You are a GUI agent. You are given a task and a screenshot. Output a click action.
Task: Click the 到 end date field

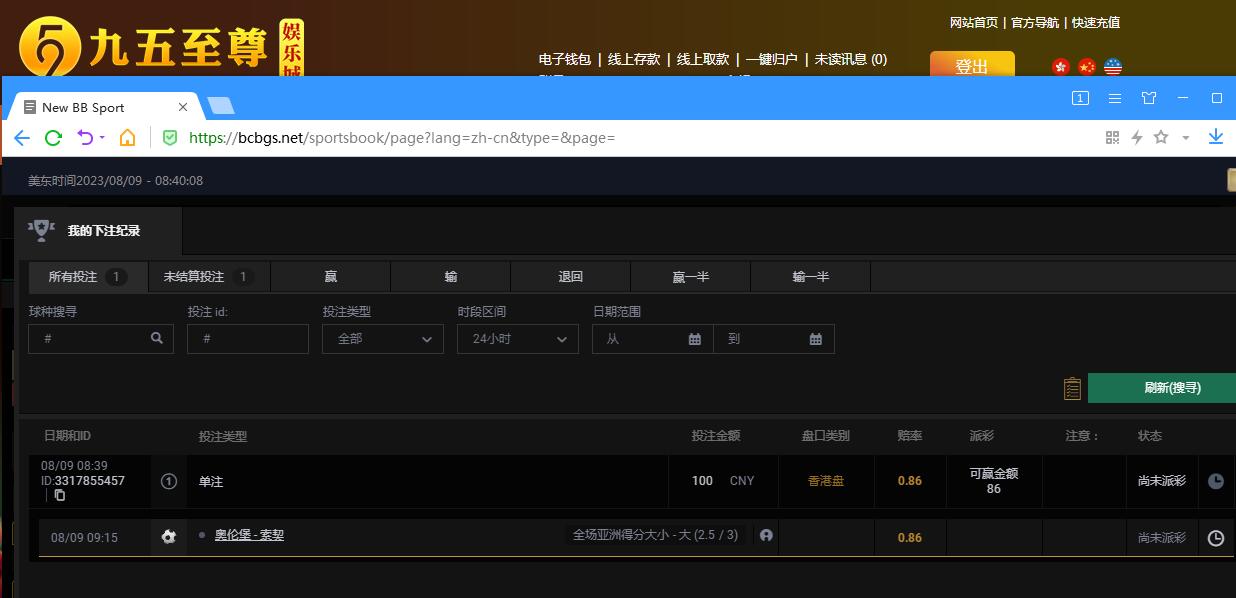tap(774, 339)
